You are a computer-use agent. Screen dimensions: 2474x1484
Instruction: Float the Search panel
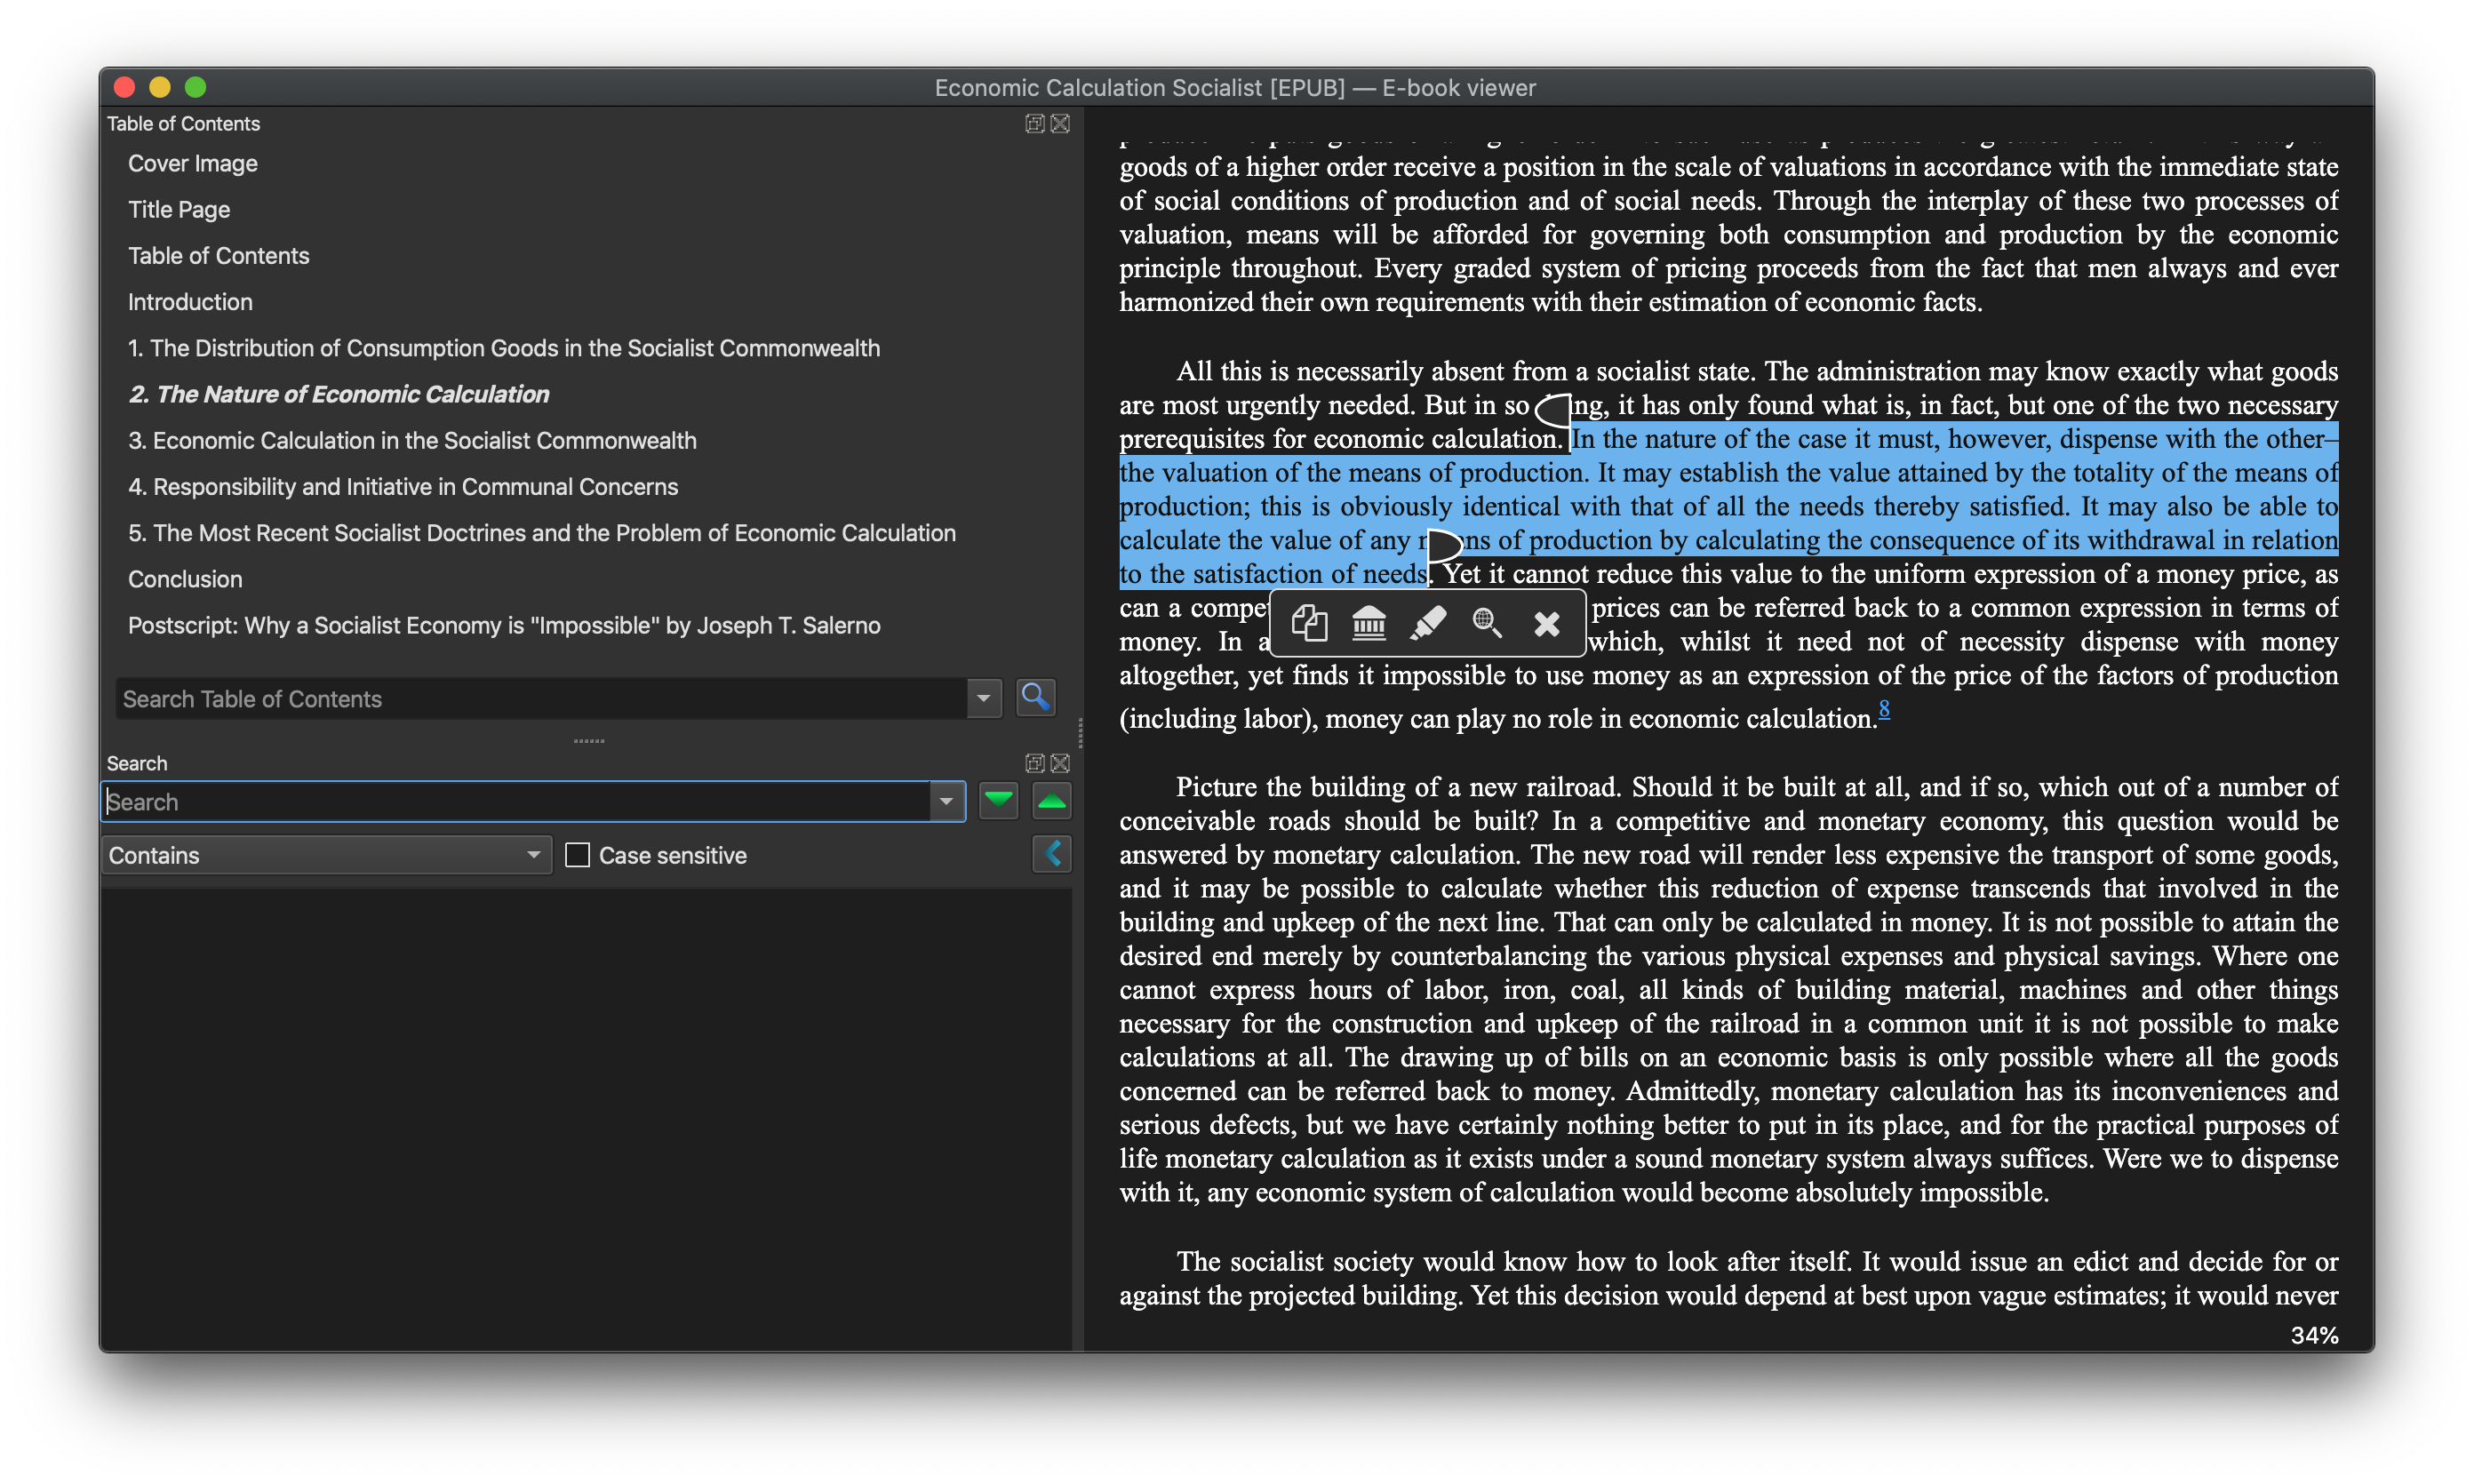coord(1035,763)
